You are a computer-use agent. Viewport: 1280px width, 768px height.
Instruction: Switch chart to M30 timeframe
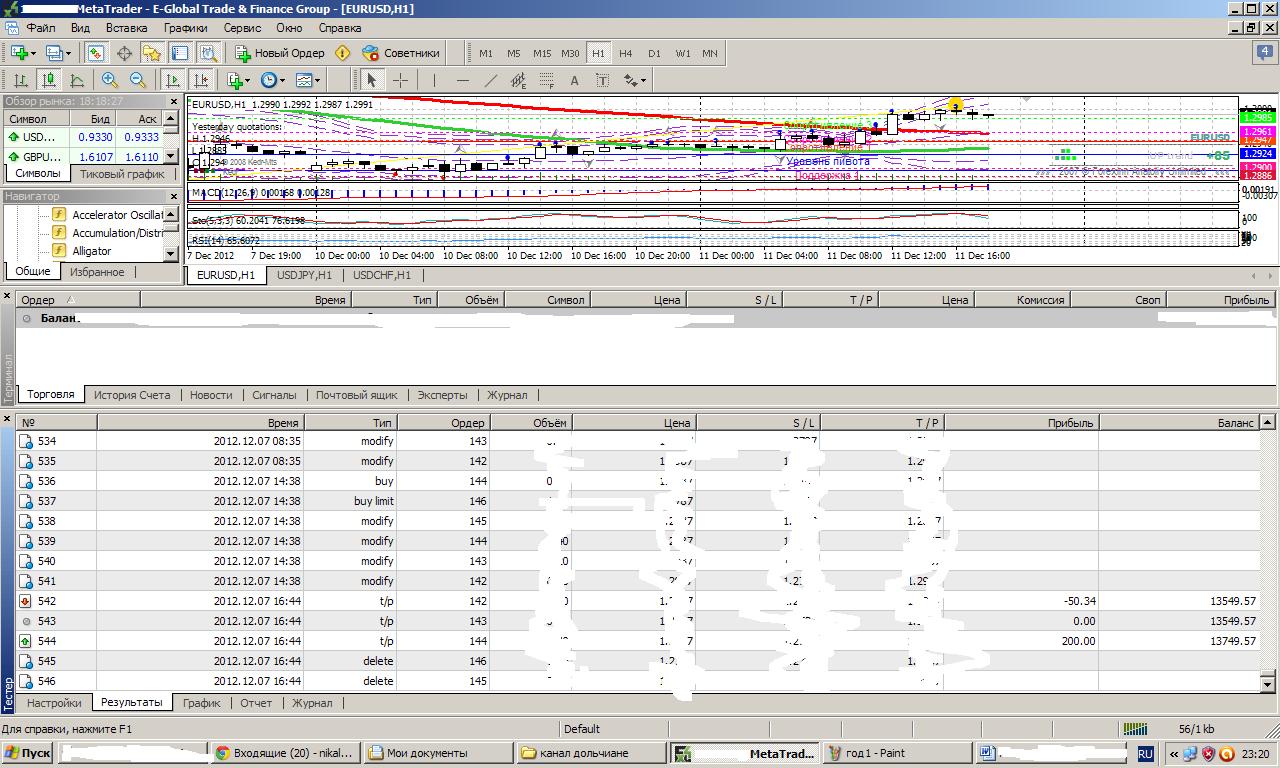(570, 53)
